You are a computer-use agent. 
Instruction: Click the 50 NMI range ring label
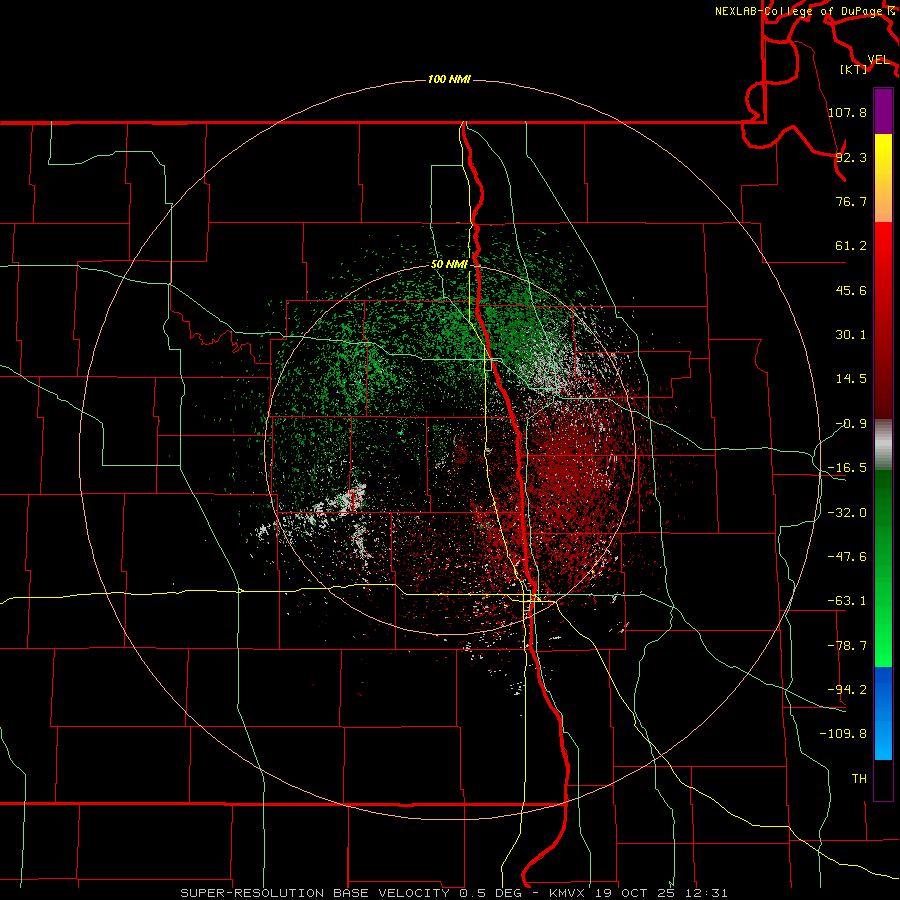tap(449, 264)
